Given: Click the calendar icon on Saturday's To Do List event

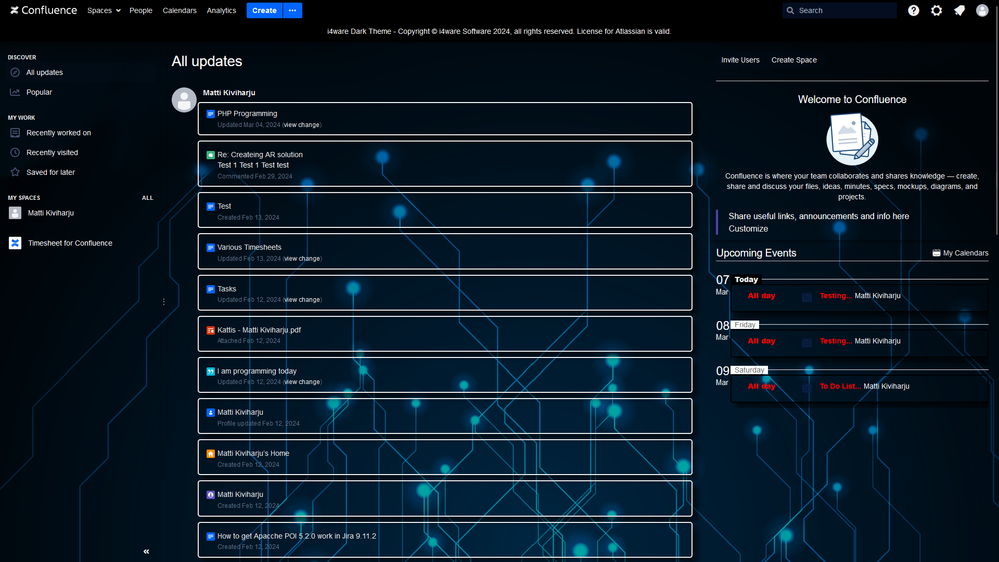Looking at the screenshot, I should pos(807,387).
